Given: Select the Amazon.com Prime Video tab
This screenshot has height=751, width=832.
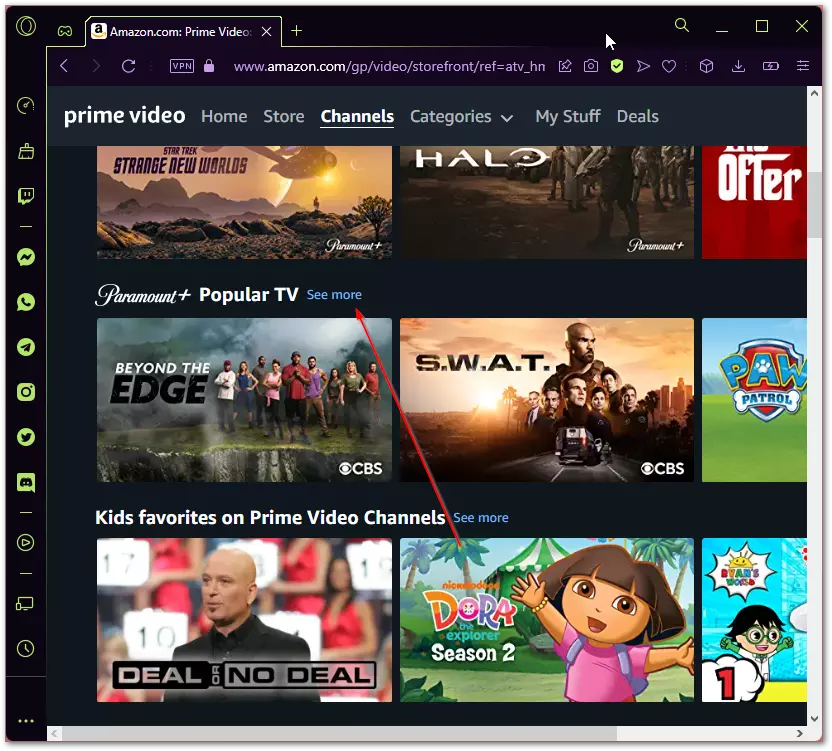Looking at the screenshot, I should click(x=184, y=31).
